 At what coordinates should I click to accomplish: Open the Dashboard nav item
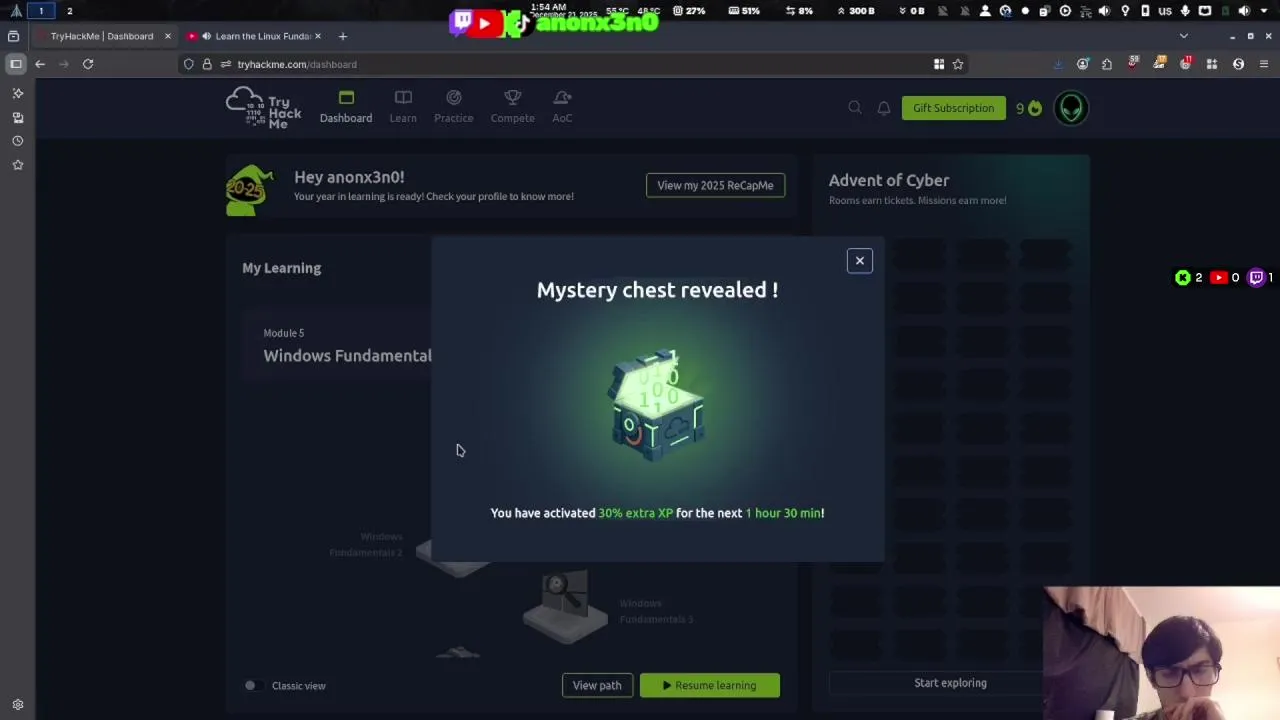tap(346, 107)
